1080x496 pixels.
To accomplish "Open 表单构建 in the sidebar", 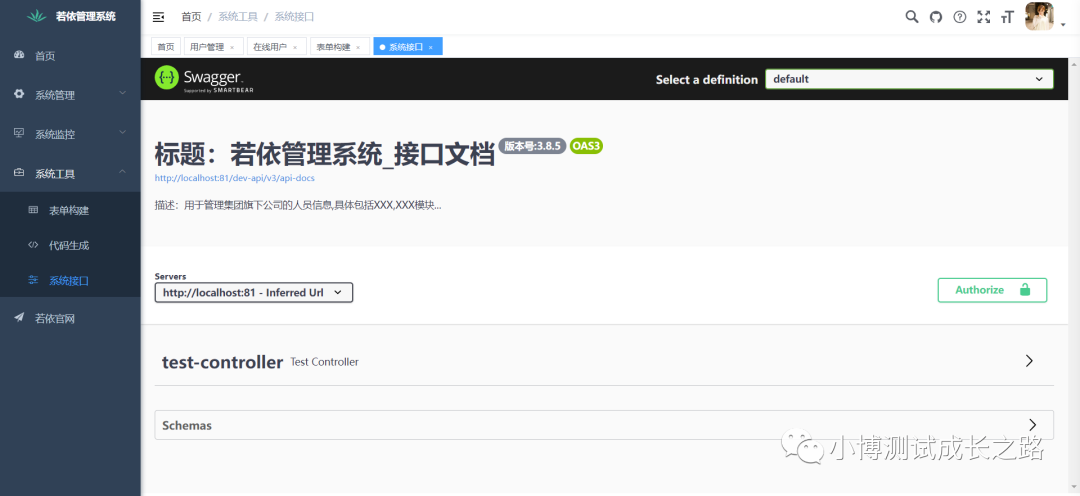I will click(x=70, y=210).
